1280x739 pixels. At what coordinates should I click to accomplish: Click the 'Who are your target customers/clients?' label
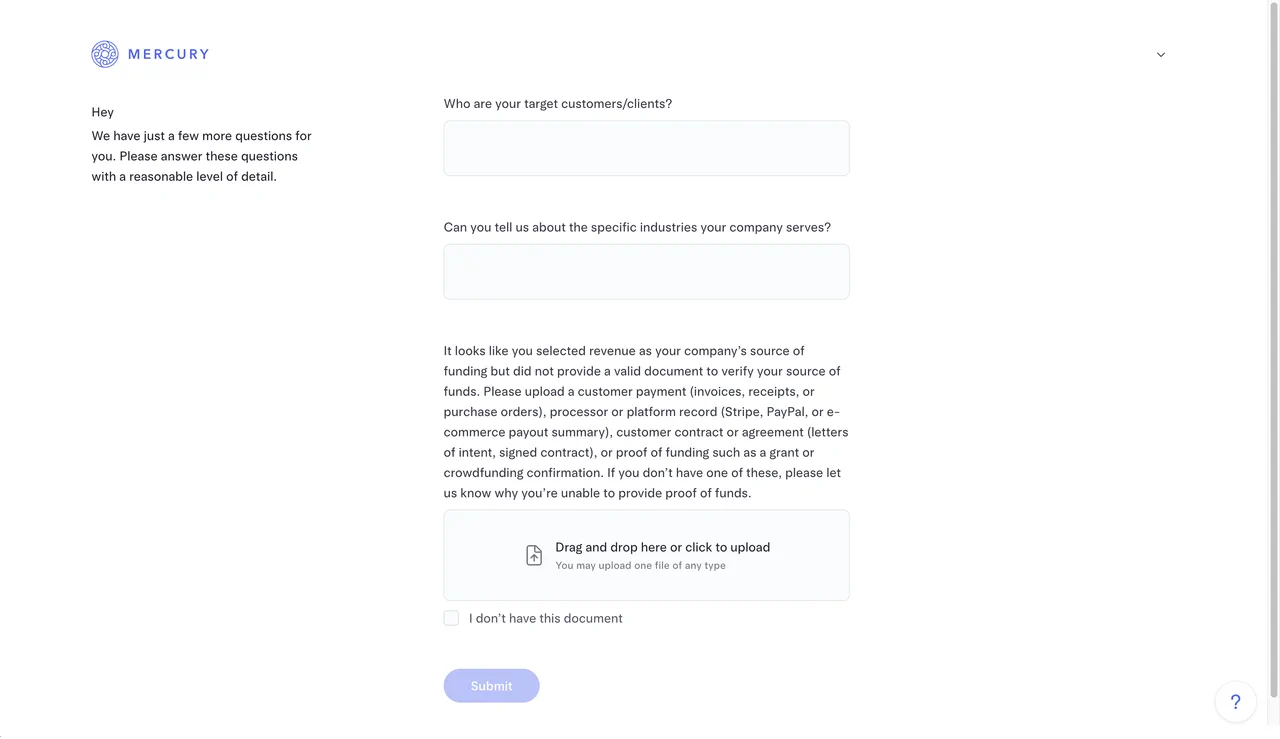click(557, 104)
